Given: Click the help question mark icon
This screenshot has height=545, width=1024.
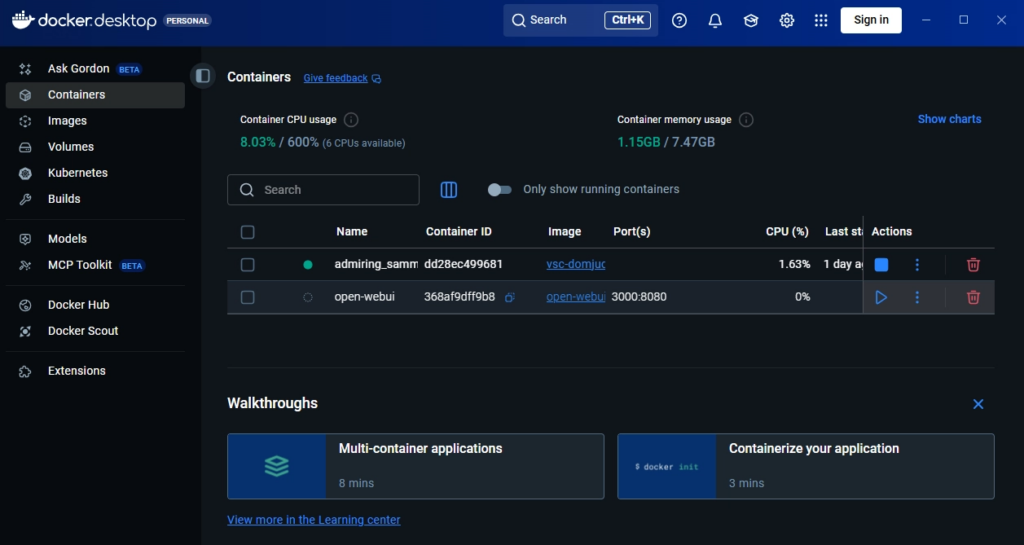Looking at the screenshot, I should (x=679, y=20).
